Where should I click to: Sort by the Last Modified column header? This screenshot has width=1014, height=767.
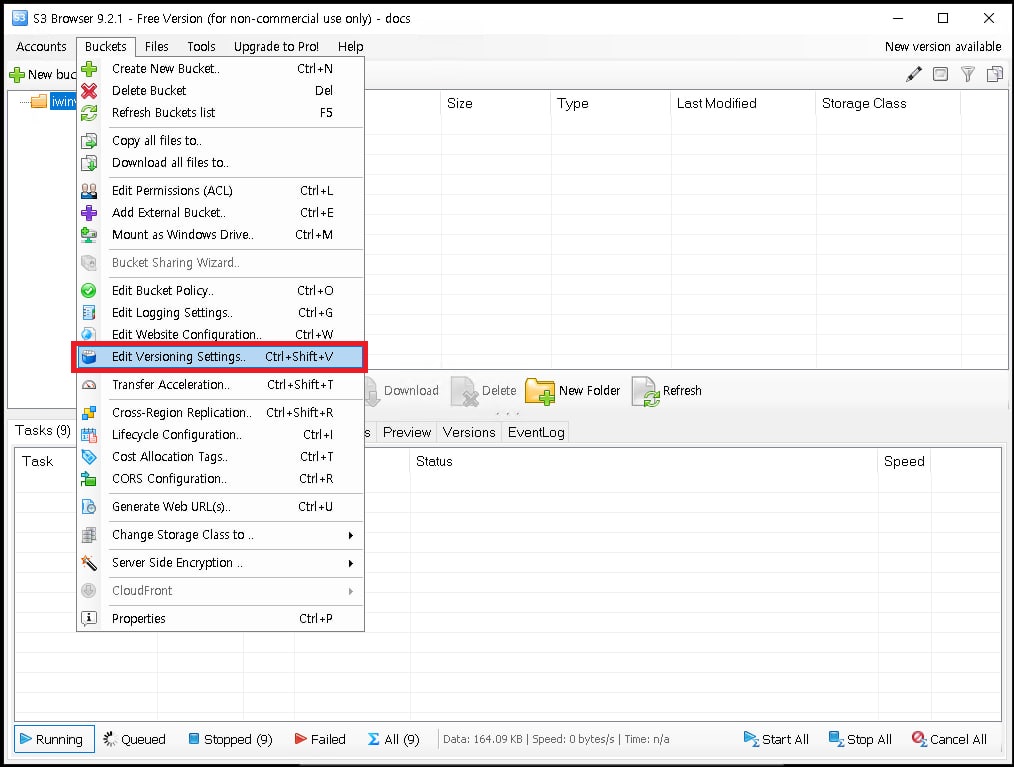coord(744,103)
